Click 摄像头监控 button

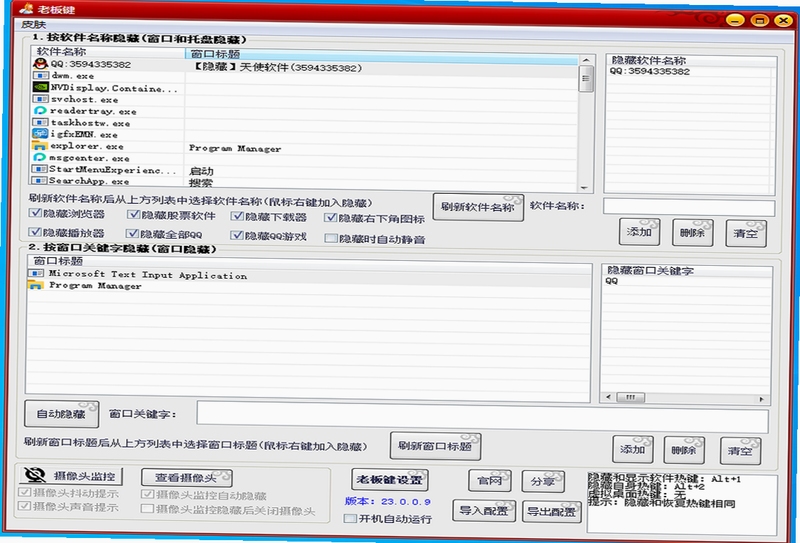click(x=71, y=476)
